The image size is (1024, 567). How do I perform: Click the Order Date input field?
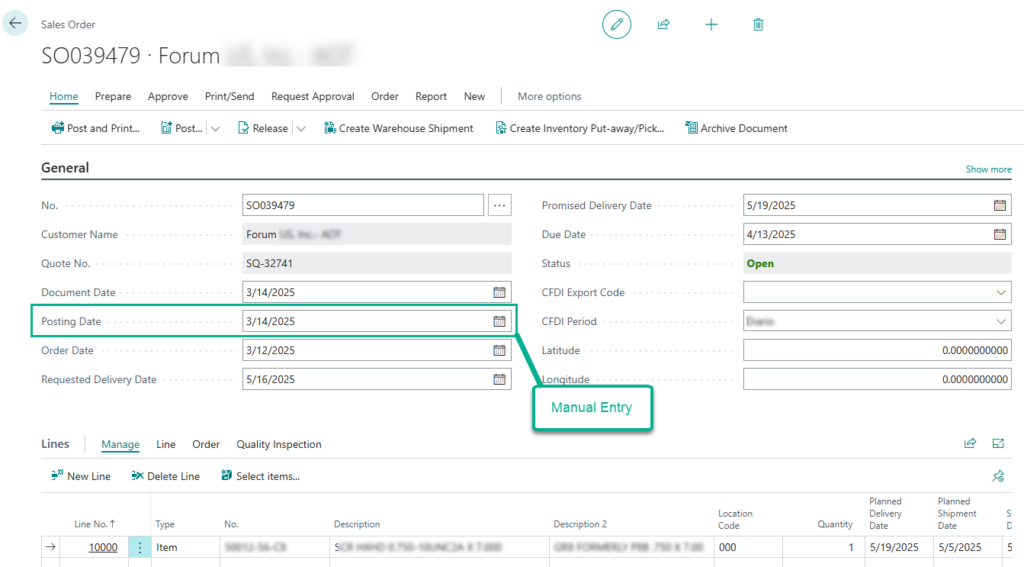click(377, 351)
